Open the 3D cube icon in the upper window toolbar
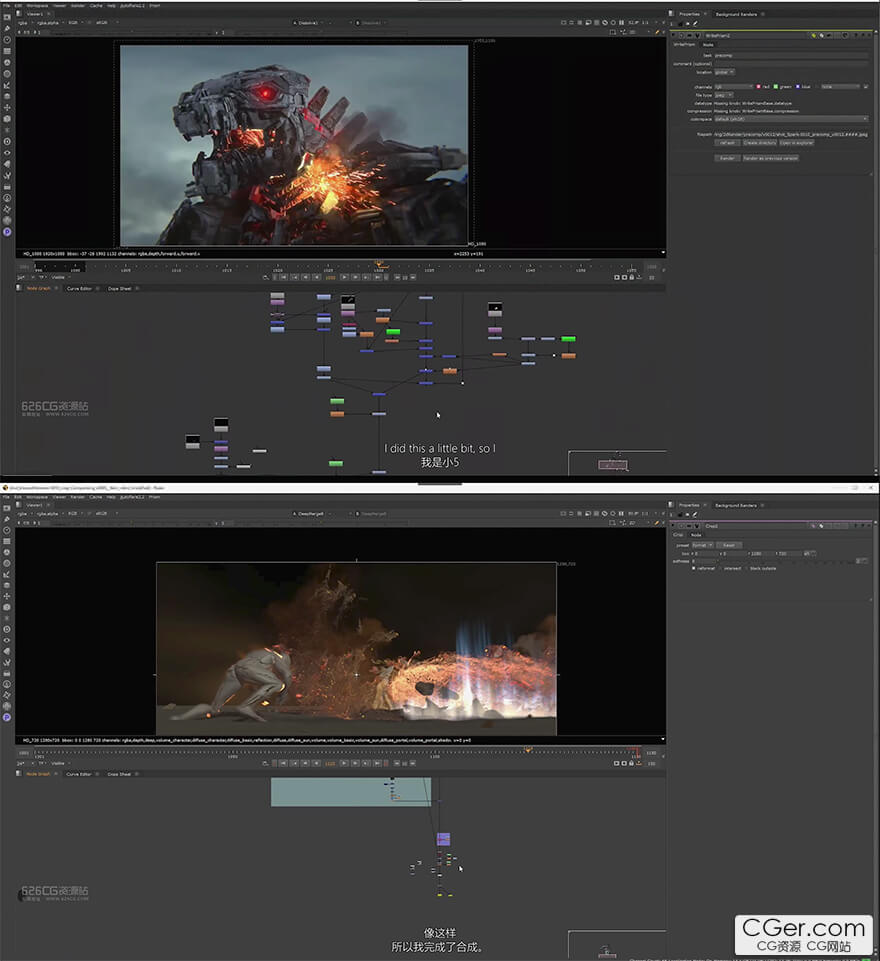 7,119
